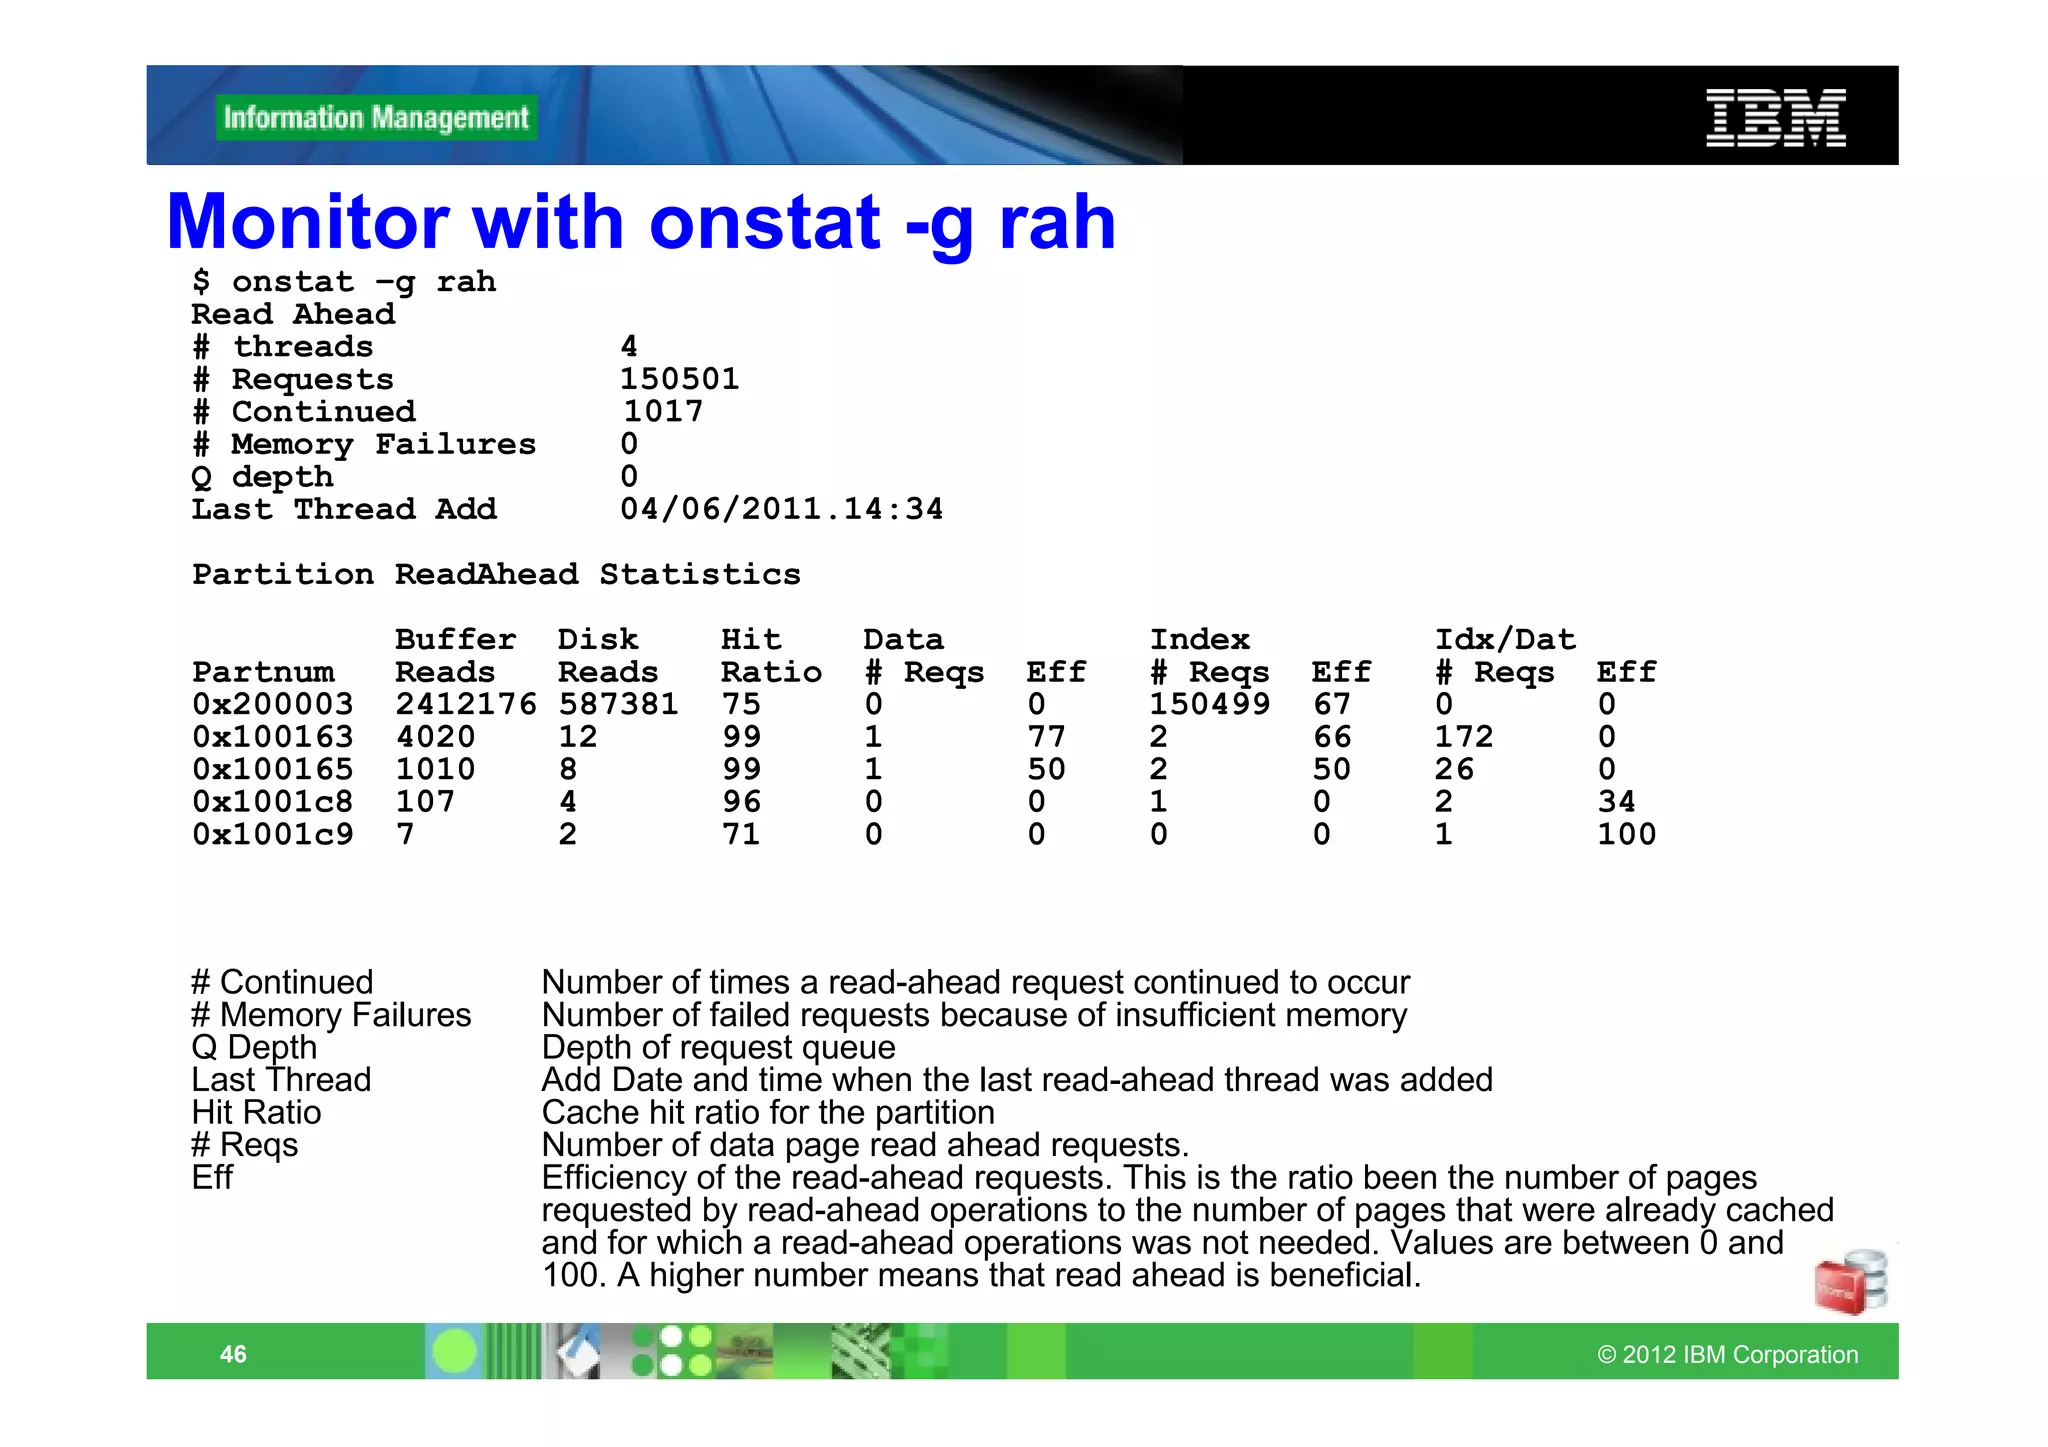Click the 'Partnum' column header
The width and height of the screenshot is (2048, 1447).
(x=263, y=672)
